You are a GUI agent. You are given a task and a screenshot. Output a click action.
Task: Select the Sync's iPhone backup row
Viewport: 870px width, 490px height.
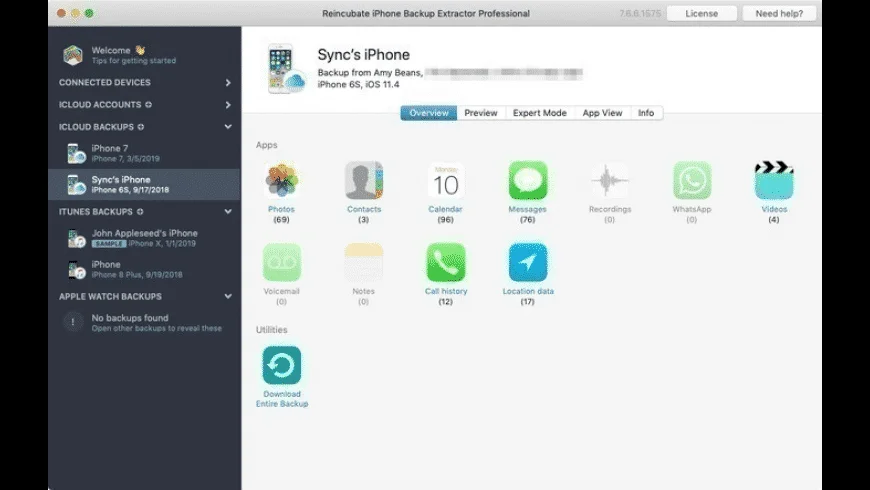click(144, 184)
